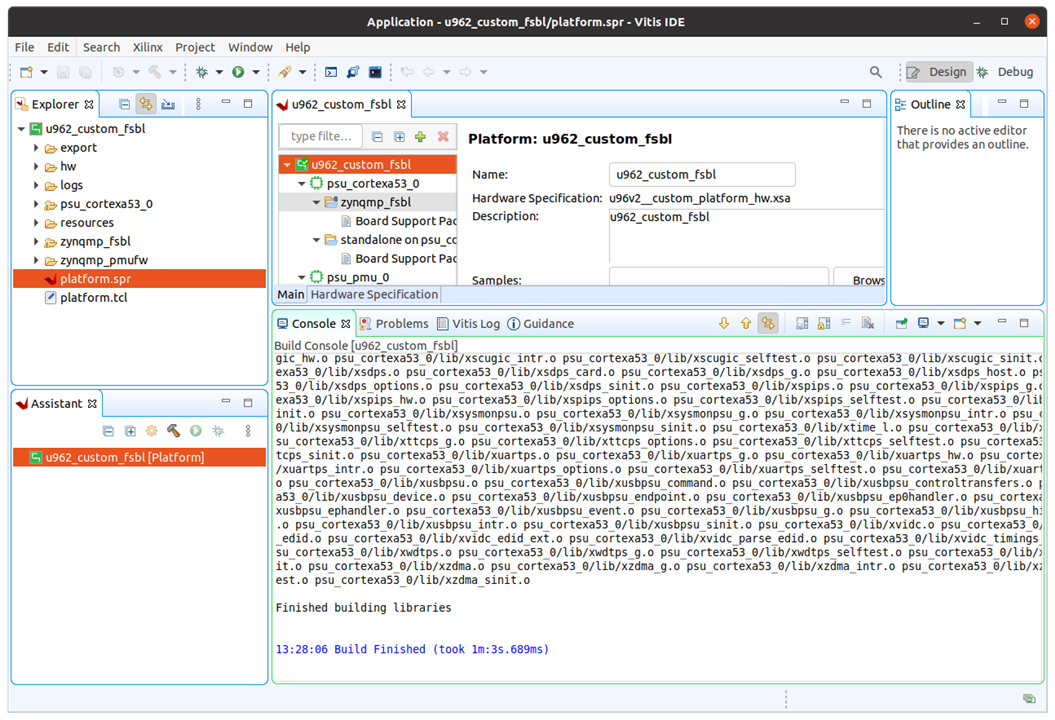This screenshot has height=720, width=1055.
Task: Click the Clear Console icon
Action: [x=868, y=324]
